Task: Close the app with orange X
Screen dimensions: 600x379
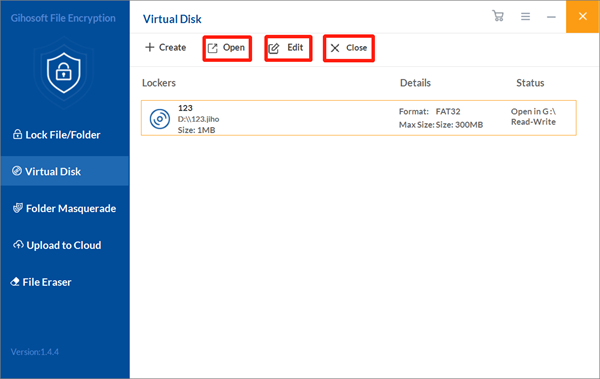Action: click(x=582, y=16)
